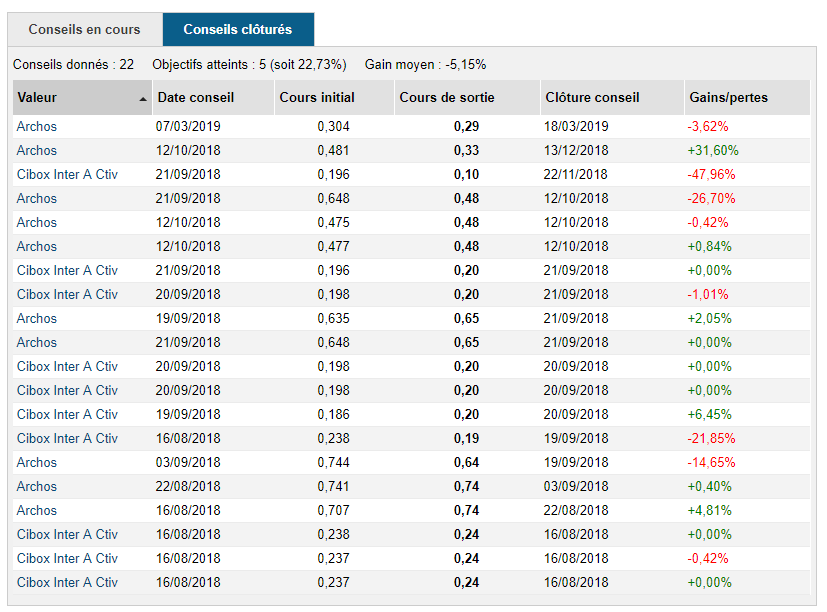The width and height of the screenshot is (827, 612).
Task: Click Cibox Inter A Ctiv with -1,01% loss
Action: click(67, 295)
